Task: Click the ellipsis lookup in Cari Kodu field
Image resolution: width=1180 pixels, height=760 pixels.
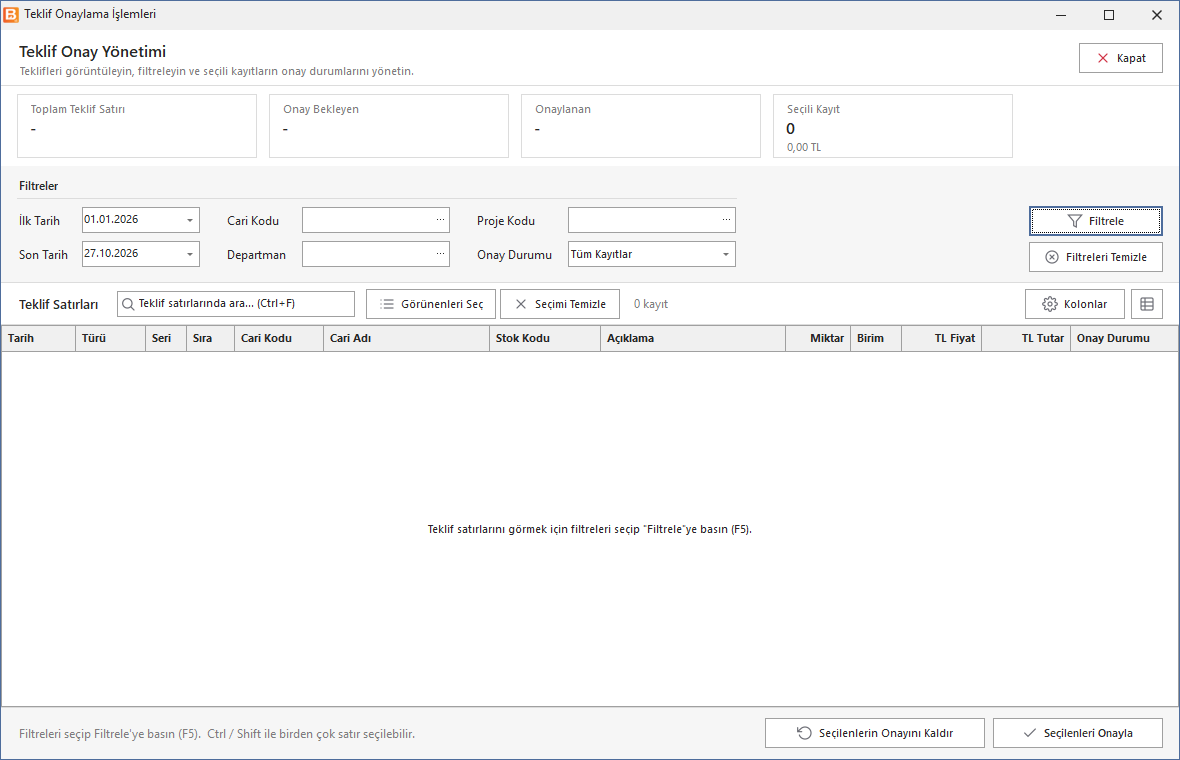Action: pyautogui.click(x=440, y=220)
